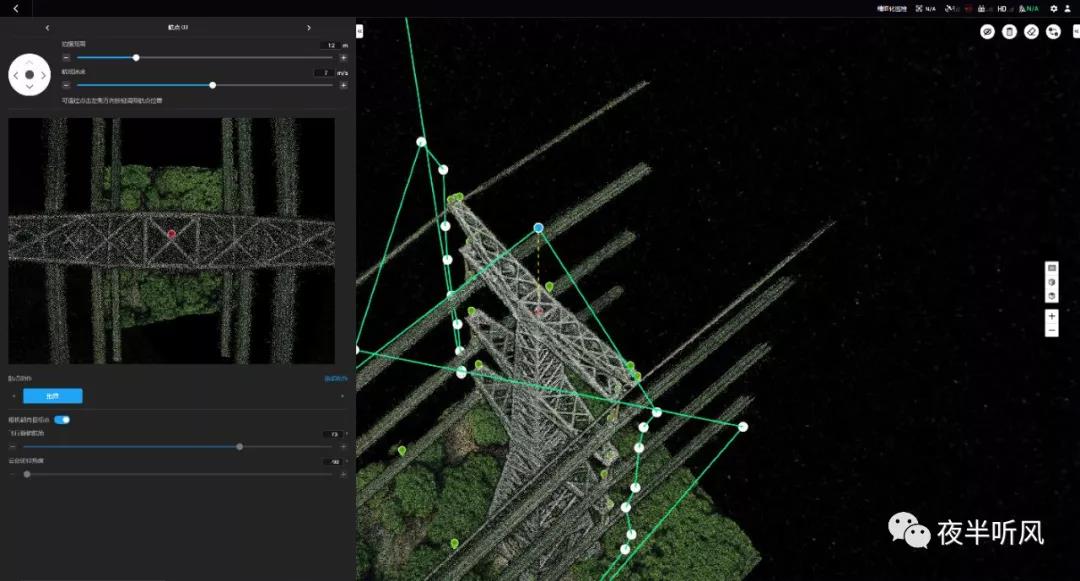Click the m/s speed value input field
The image size is (1080, 581).
pos(324,73)
